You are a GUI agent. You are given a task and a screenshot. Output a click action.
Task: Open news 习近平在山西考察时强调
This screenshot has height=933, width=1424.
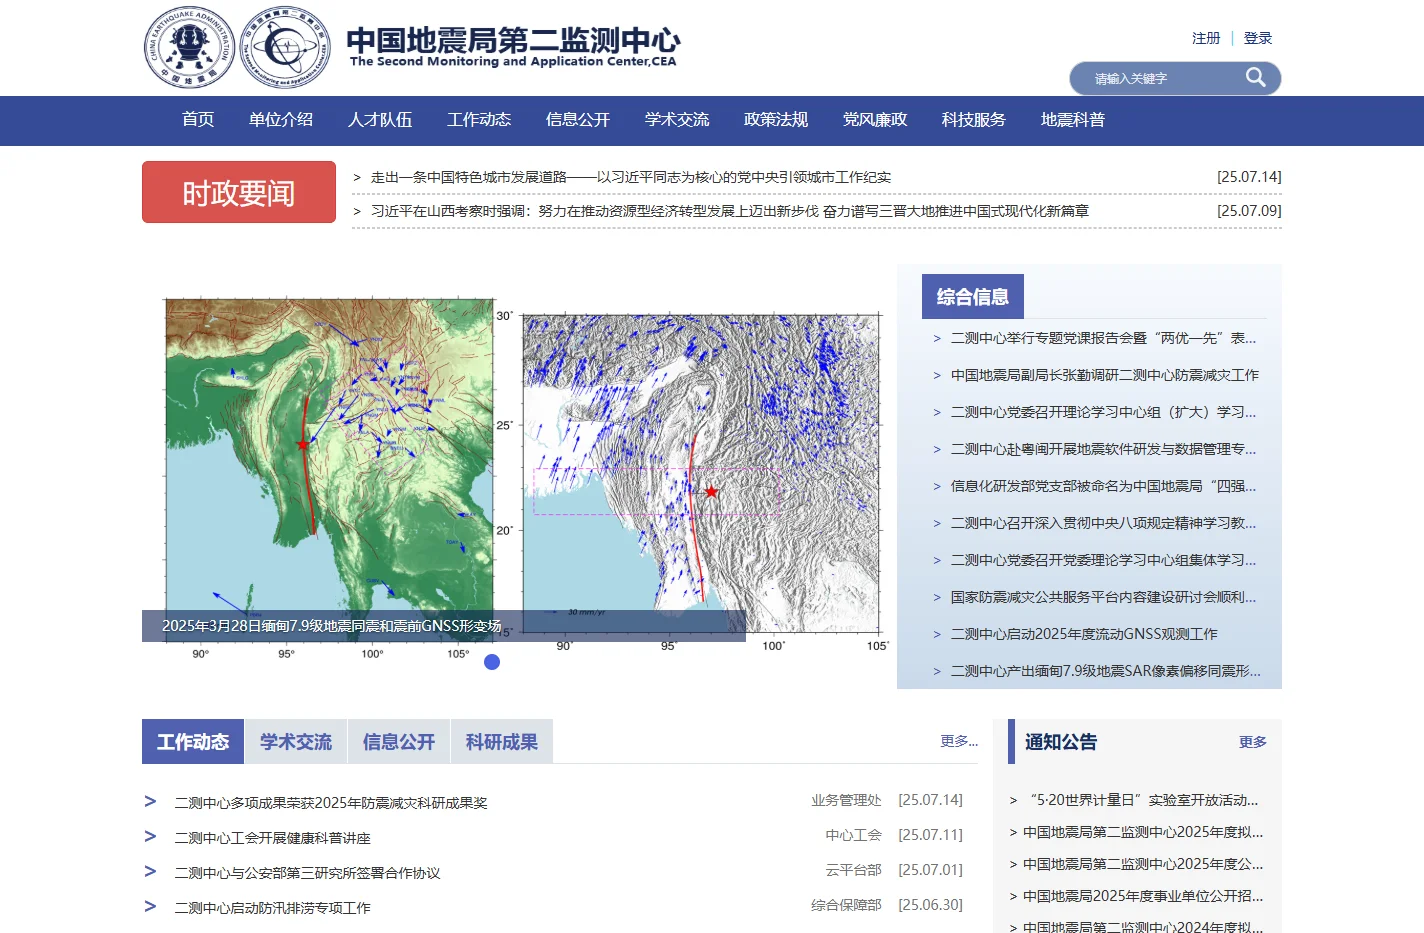730,211
